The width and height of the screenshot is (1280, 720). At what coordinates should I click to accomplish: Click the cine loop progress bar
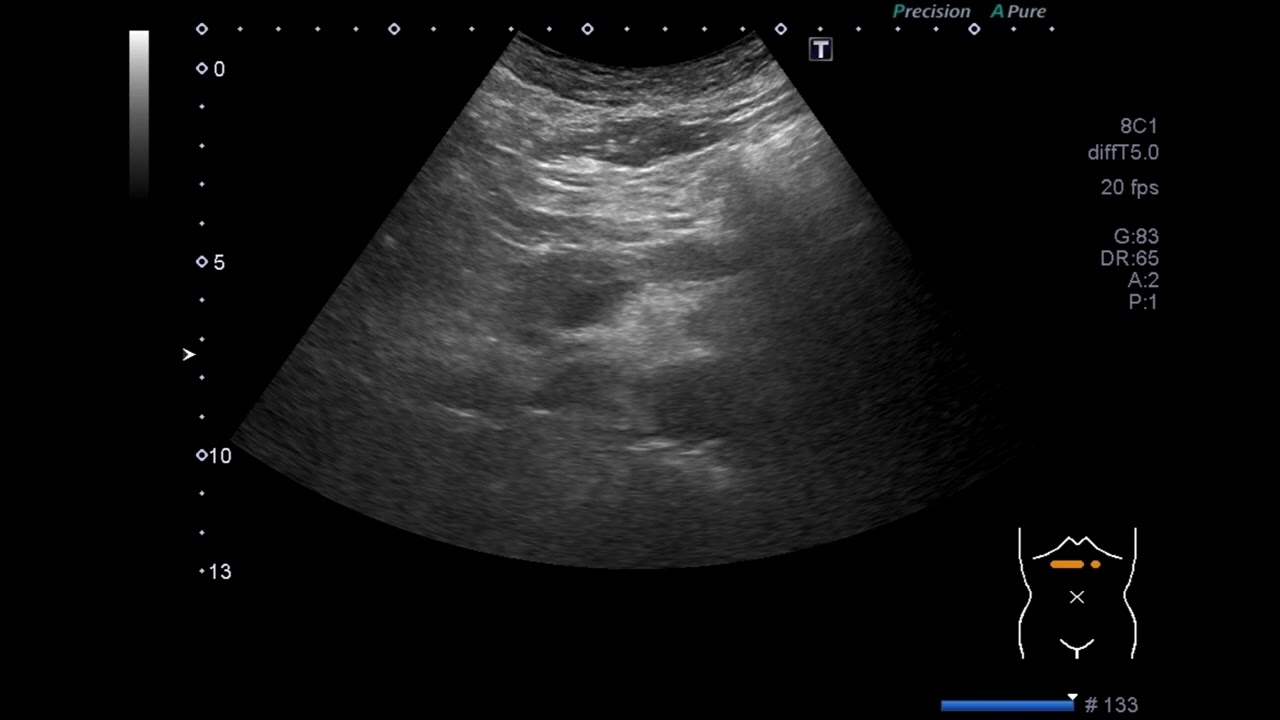[1007, 706]
